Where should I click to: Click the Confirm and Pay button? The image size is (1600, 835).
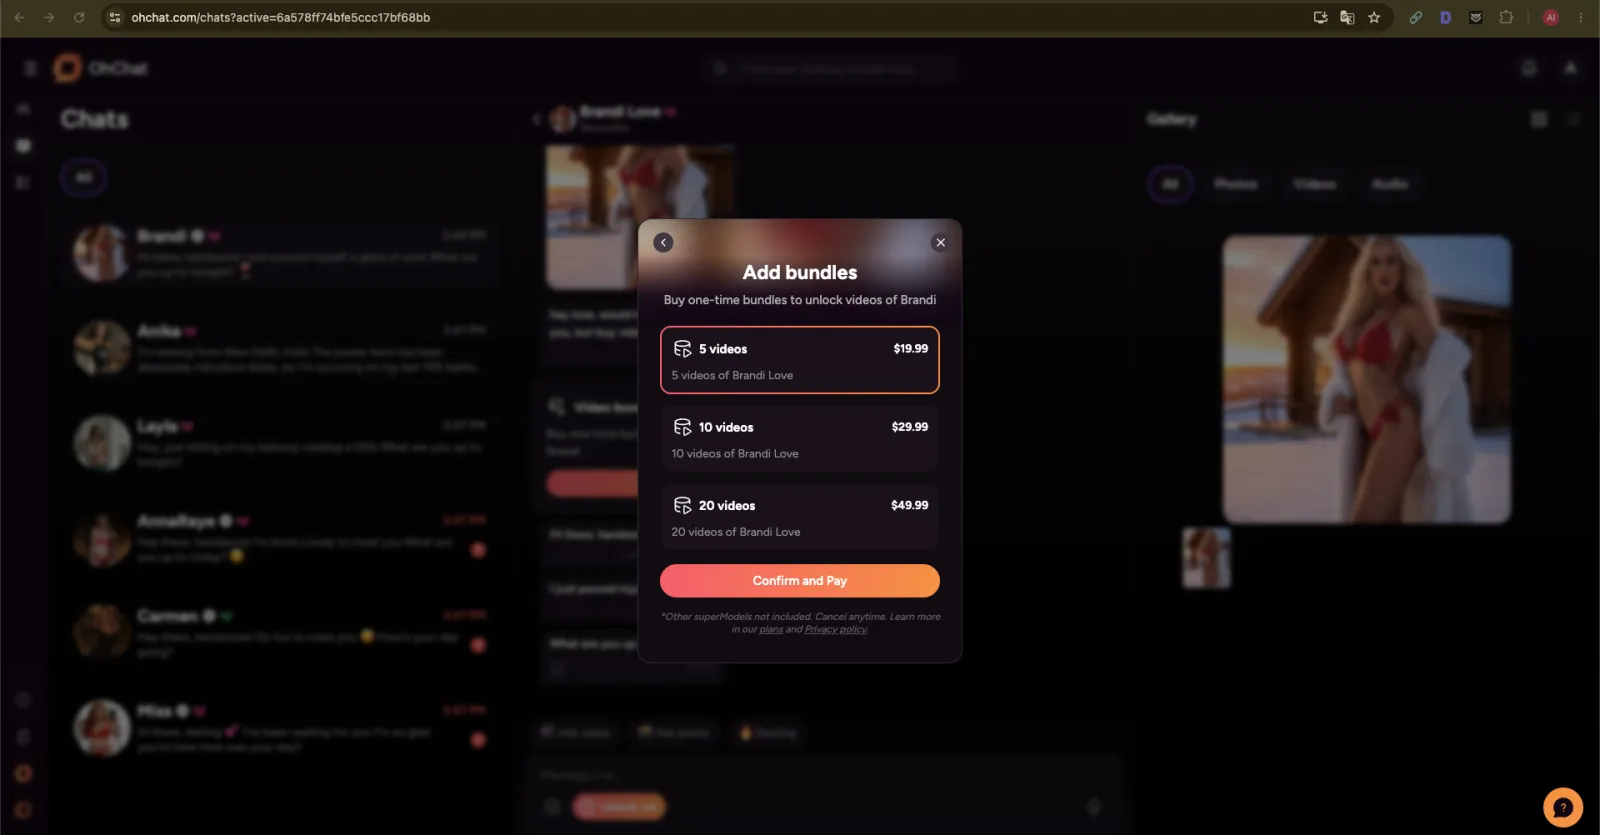pyautogui.click(x=800, y=581)
